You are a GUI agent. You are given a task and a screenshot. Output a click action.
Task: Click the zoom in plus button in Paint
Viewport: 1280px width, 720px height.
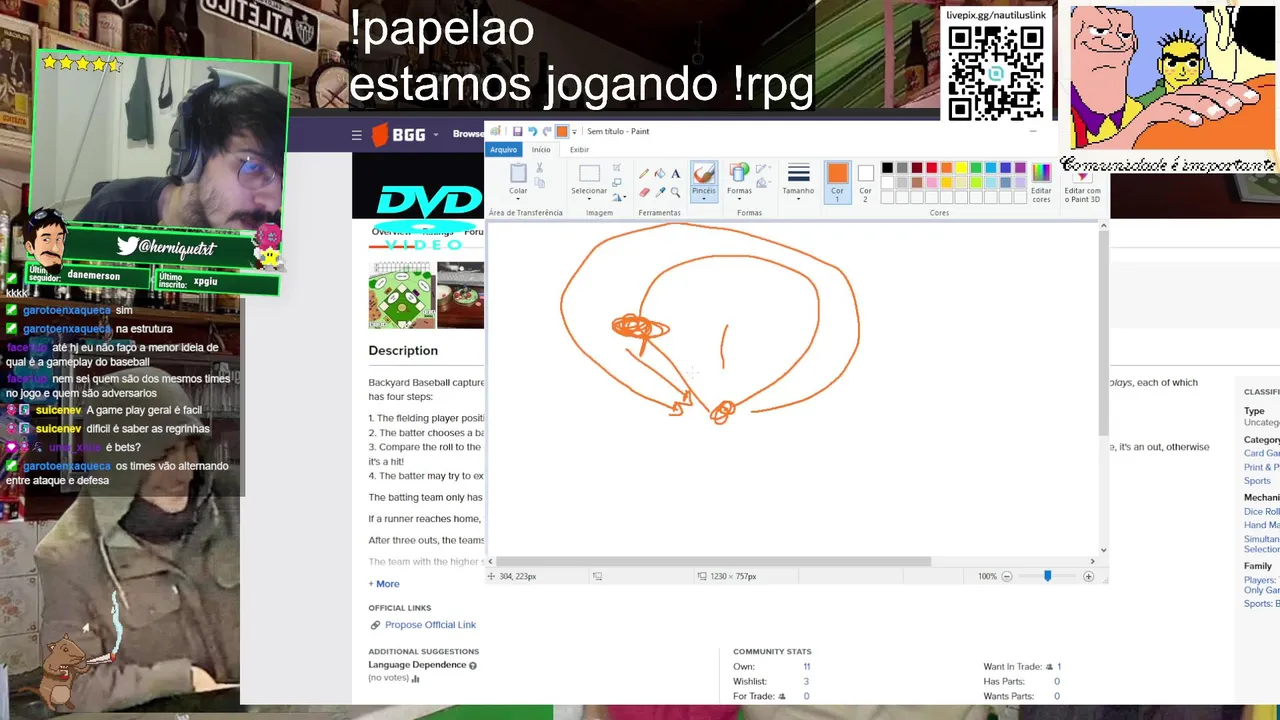[x=1089, y=576]
